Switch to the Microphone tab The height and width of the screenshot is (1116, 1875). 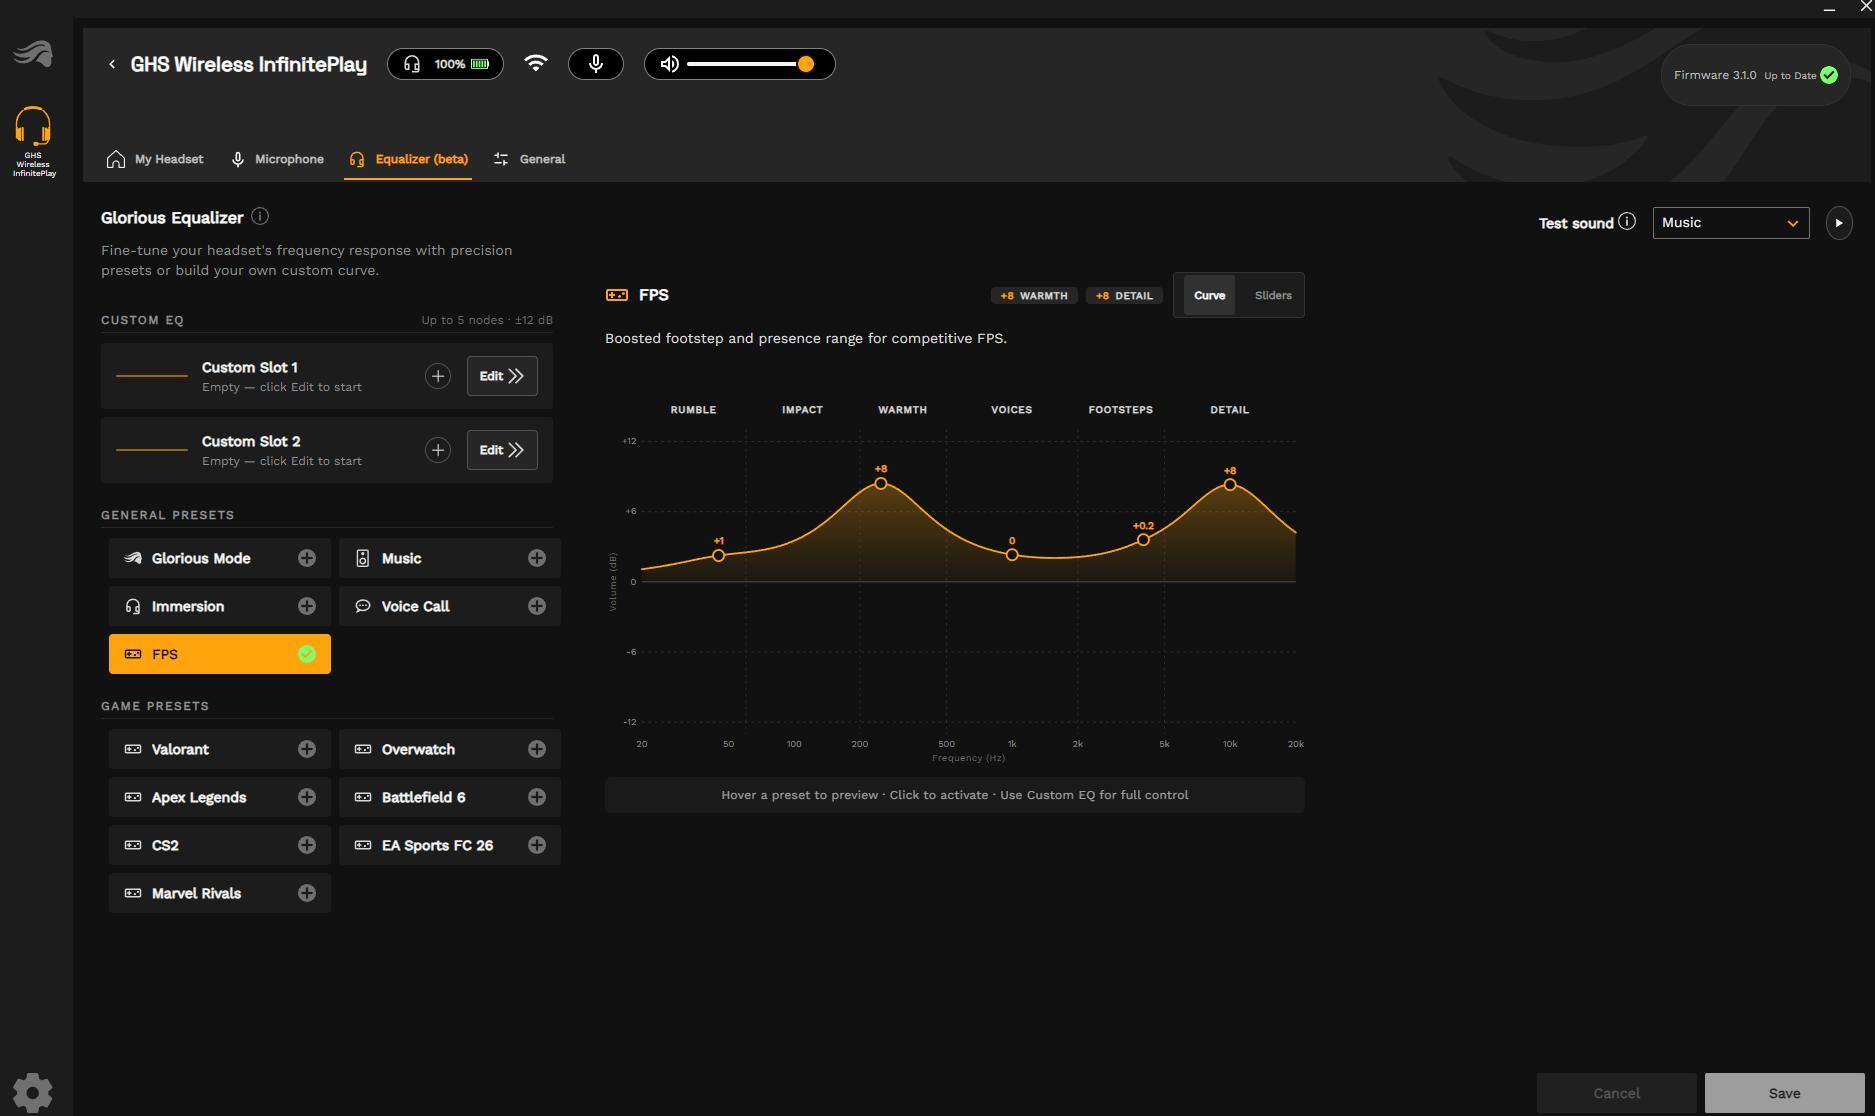(277, 159)
